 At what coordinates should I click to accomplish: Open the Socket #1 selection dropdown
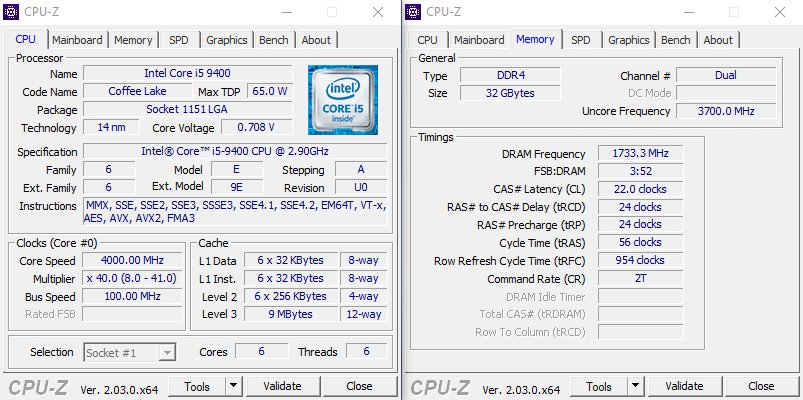(130, 352)
